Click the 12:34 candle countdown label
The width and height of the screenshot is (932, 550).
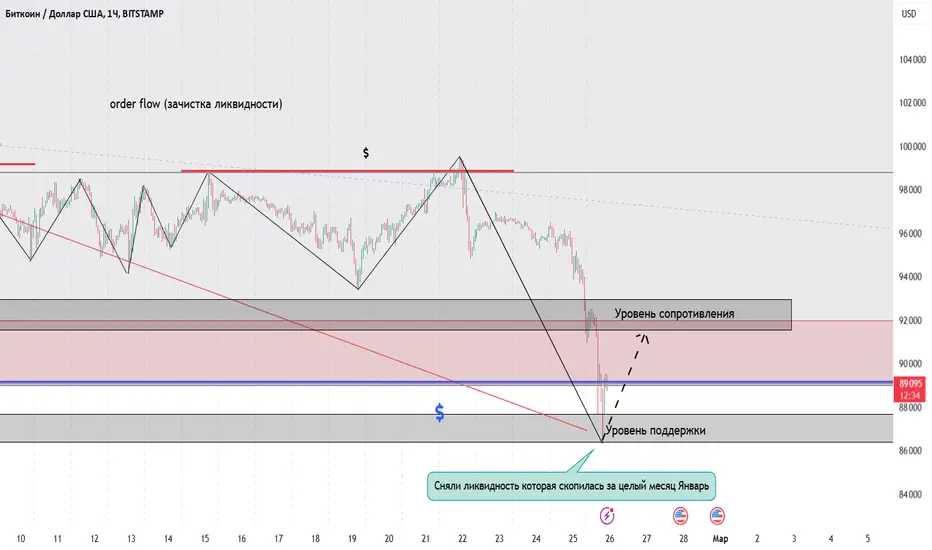pos(909,395)
